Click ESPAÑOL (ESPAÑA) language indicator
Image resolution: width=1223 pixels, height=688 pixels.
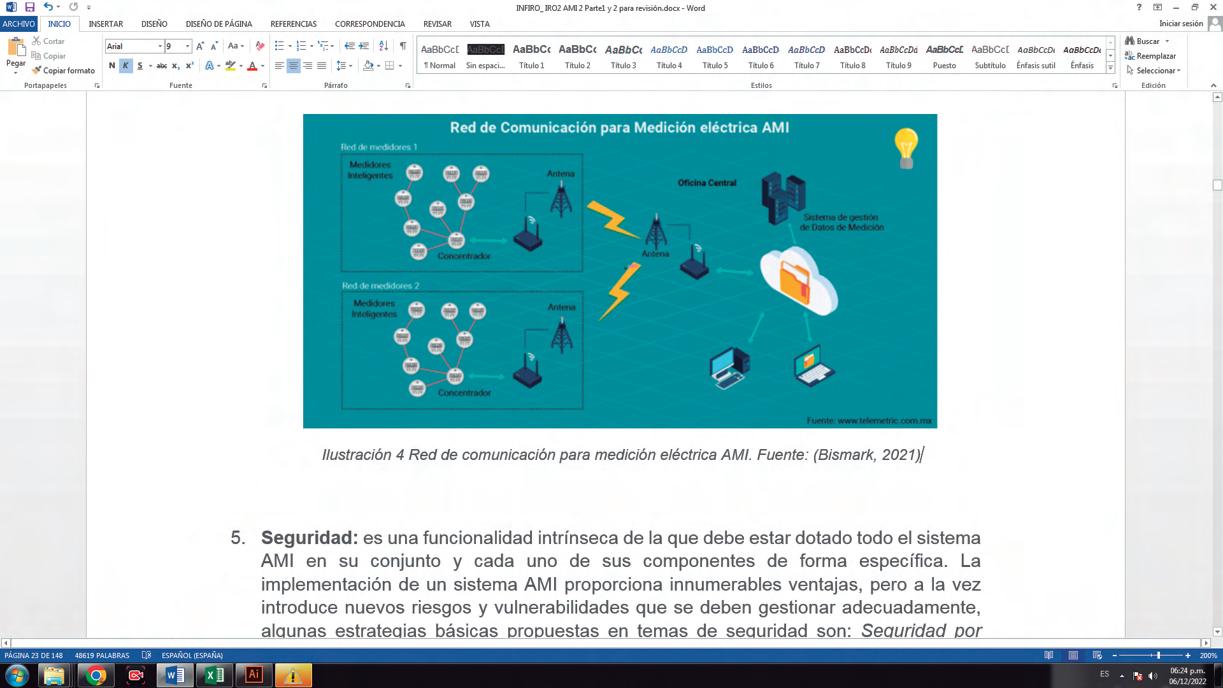pos(192,655)
